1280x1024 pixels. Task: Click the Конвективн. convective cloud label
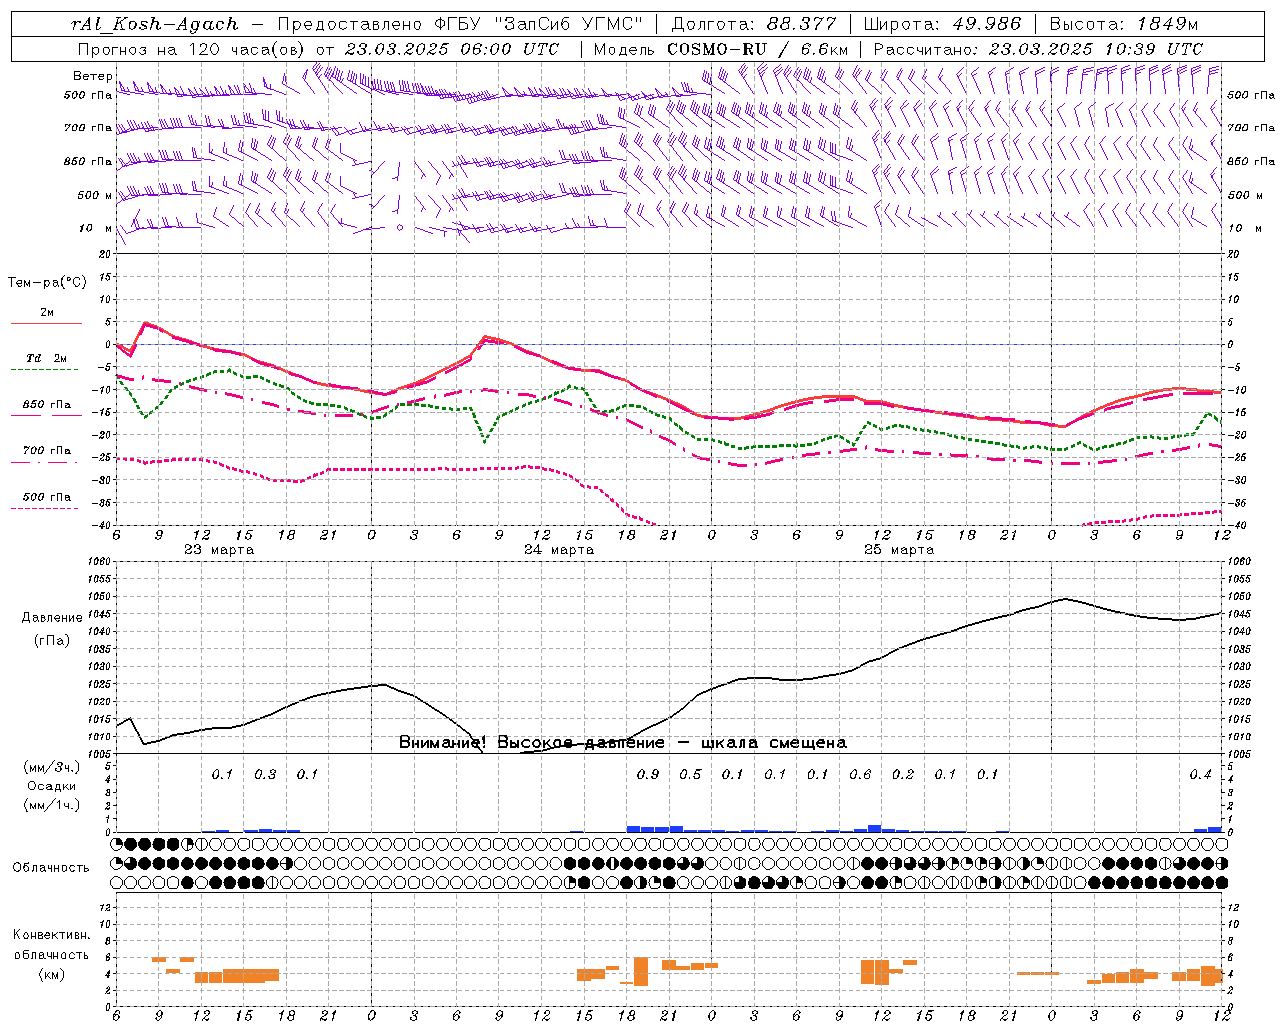point(51,935)
